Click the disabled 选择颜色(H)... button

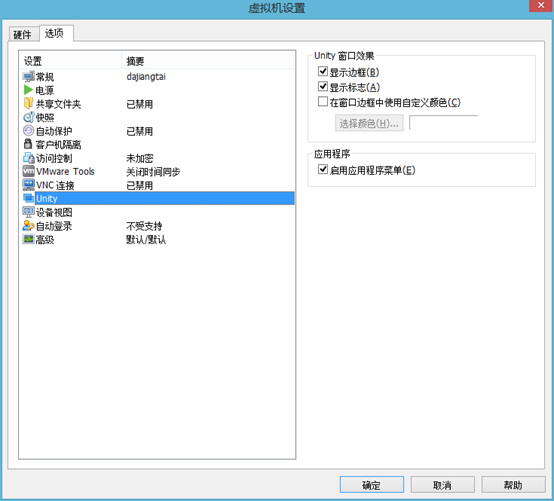pyautogui.click(x=369, y=123)
